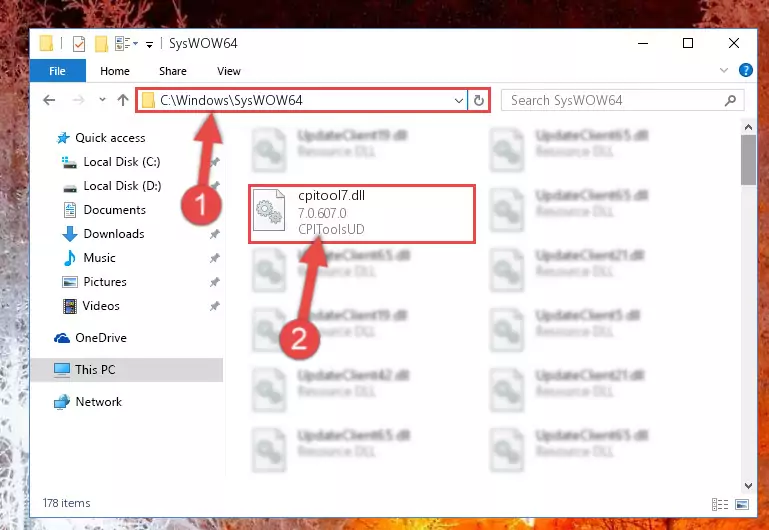This screenshot has width=769, height=530.
Task: Click the Pictures folder icon
Action: point(70,282)
